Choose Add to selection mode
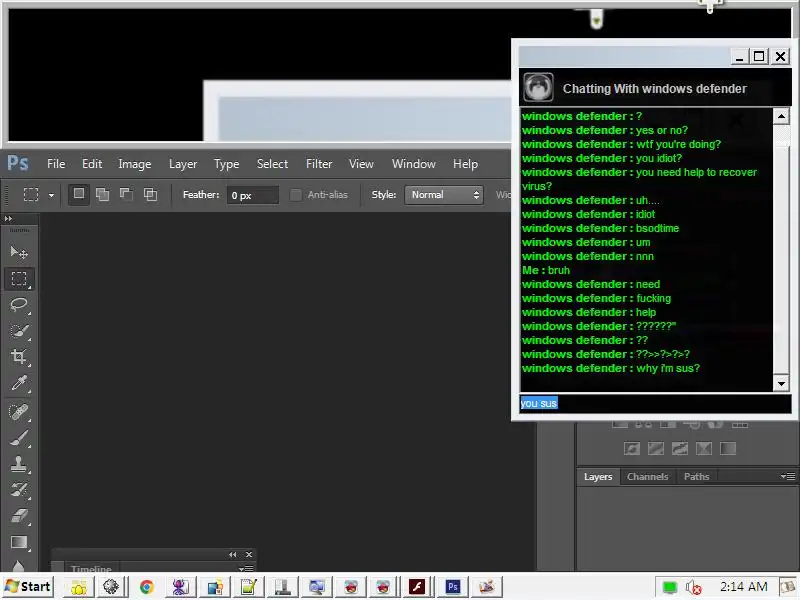 coord(103,194)
